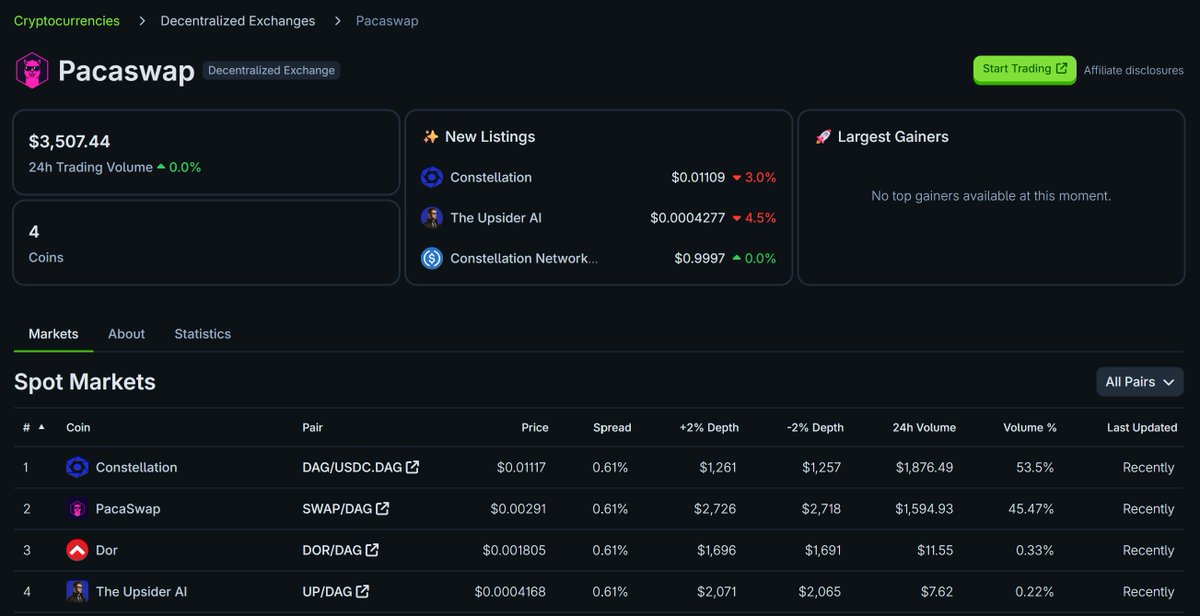Open Constellation in New Listings
Image resolution: width=1200 pixels, height=616 pixels.
[x=491, y=177]
